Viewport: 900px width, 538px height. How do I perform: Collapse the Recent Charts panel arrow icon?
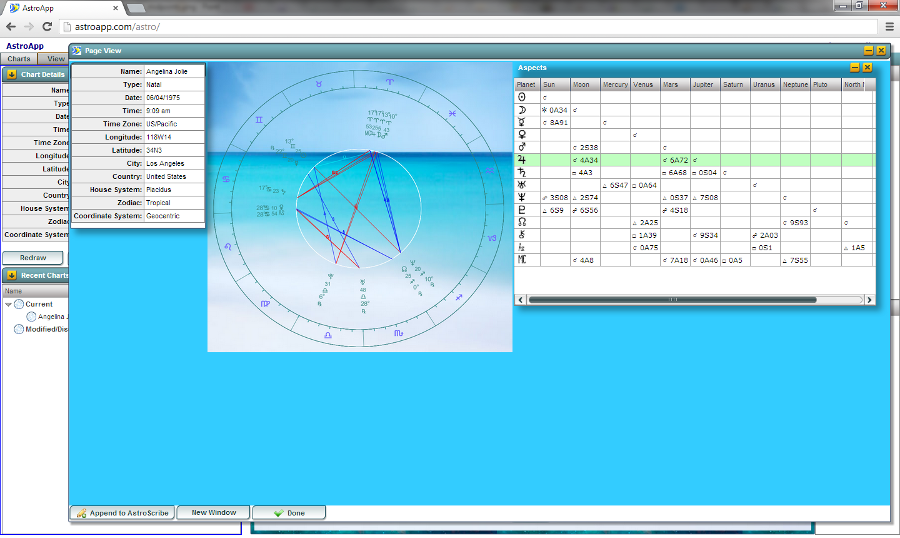point(11,275)
